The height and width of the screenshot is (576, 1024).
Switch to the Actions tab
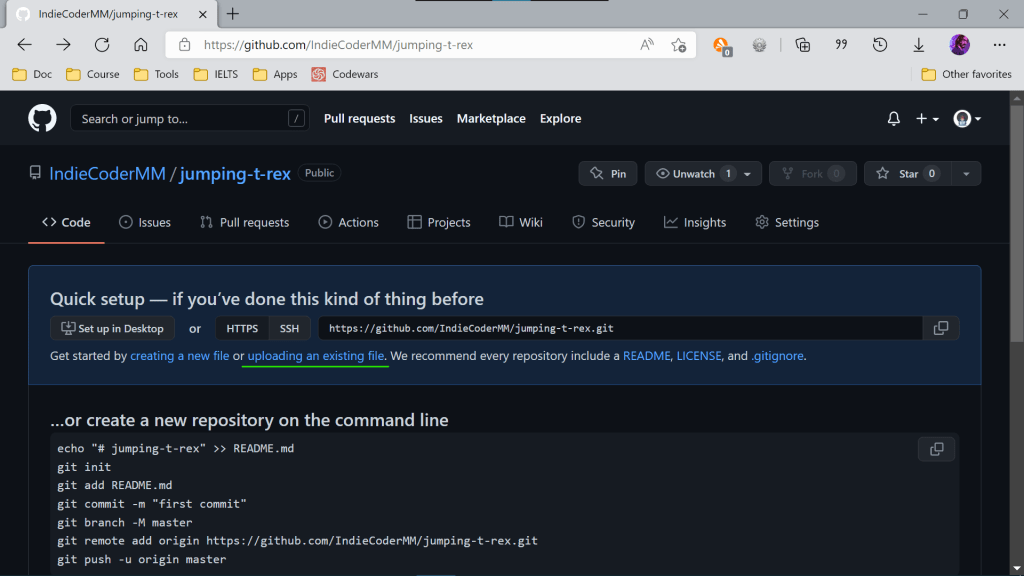tap(348, 222)
